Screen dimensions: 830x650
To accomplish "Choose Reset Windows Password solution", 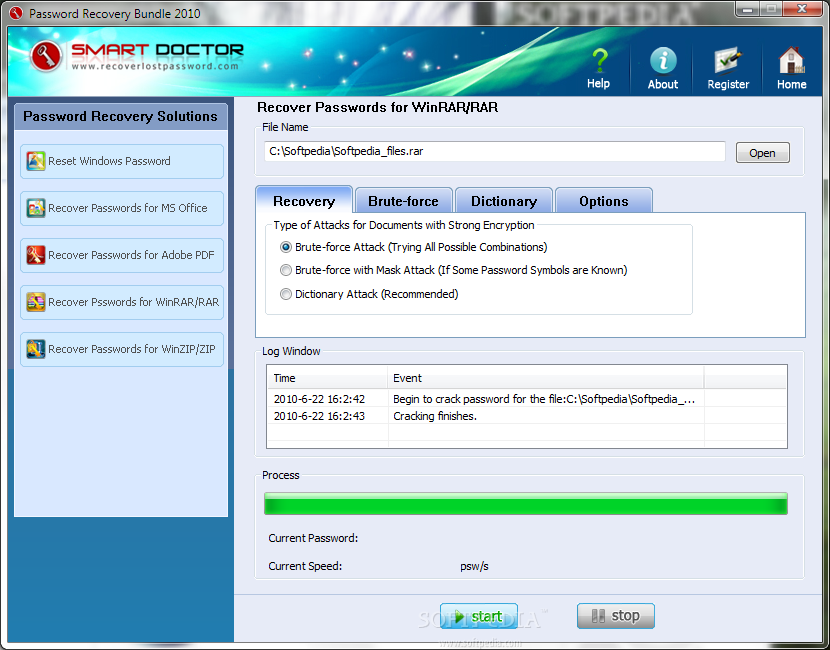I will pyautogui.click(x=122, y=161).
